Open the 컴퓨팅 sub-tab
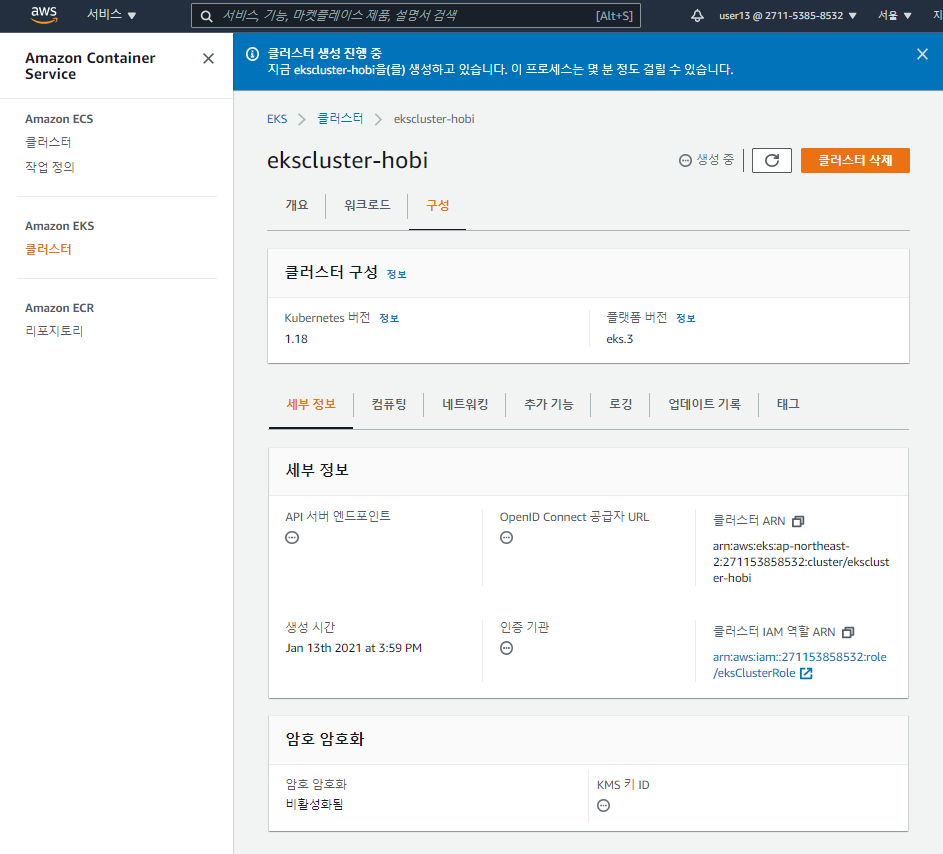Screen dimensions: 943x854 (389, 404)
